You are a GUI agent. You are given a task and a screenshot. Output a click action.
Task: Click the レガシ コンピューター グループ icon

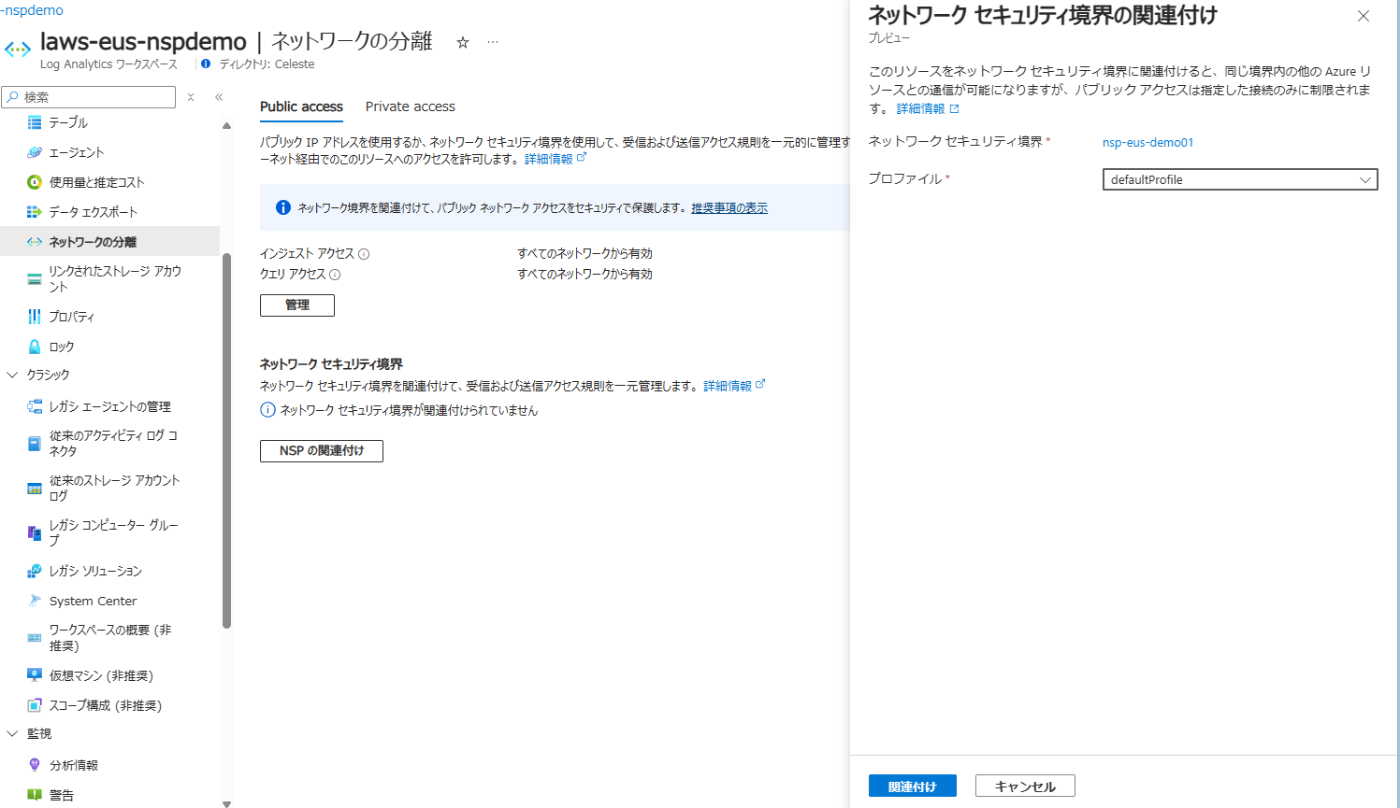[34, 533]
